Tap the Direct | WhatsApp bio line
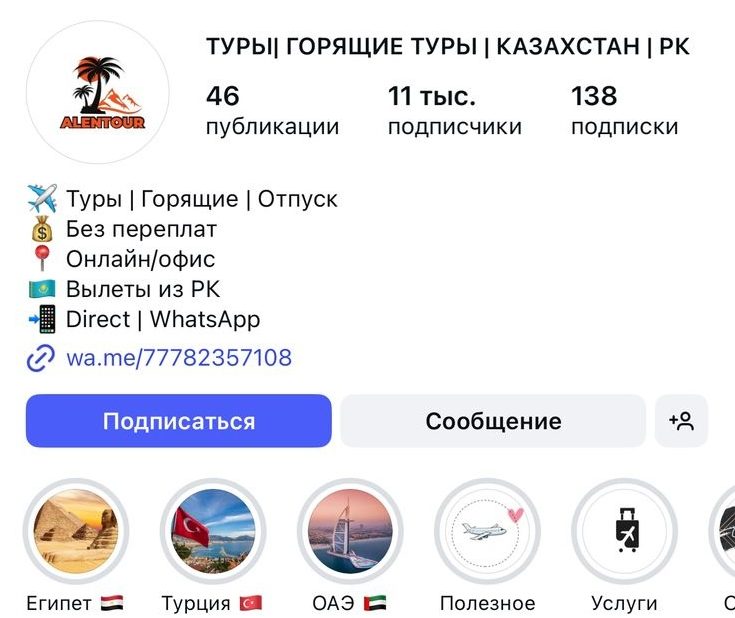 click(x=144, y=319)
